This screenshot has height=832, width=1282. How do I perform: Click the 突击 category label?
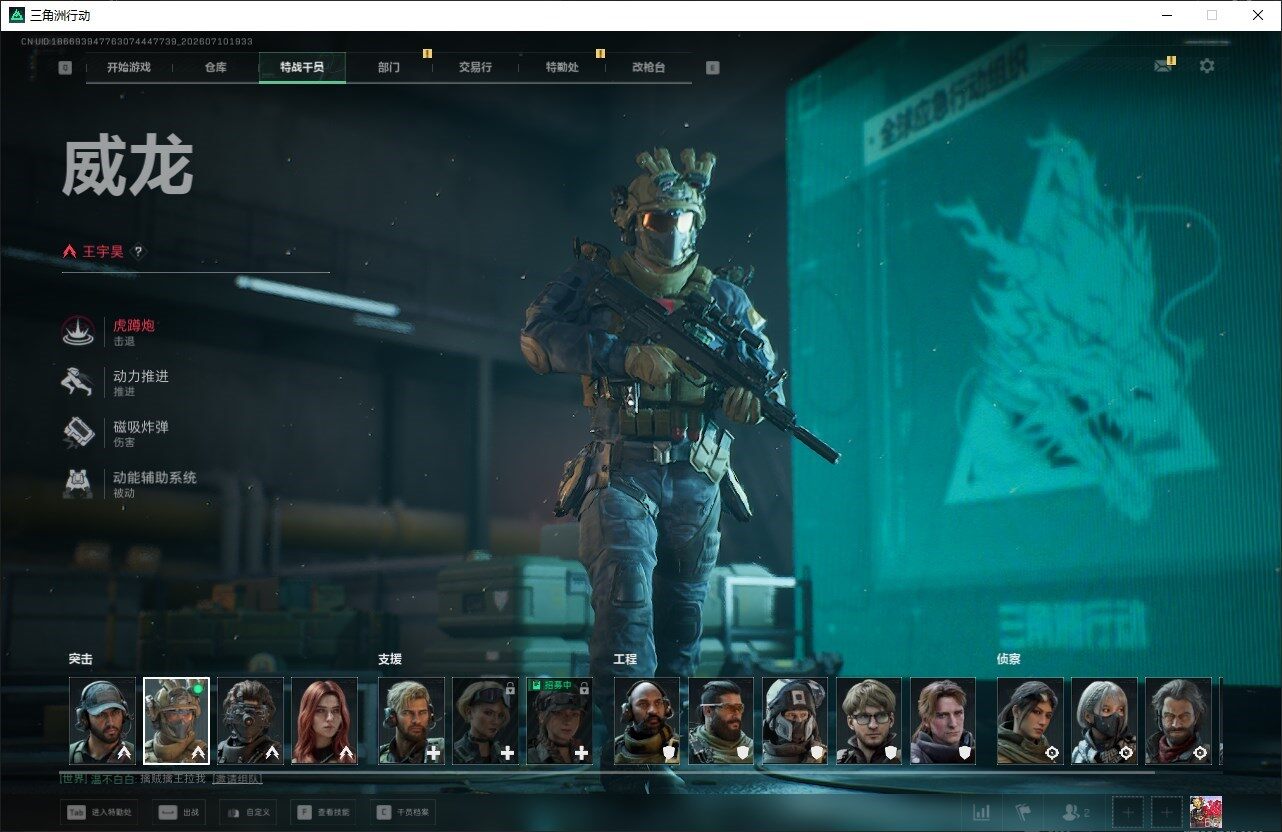point(81,660)
